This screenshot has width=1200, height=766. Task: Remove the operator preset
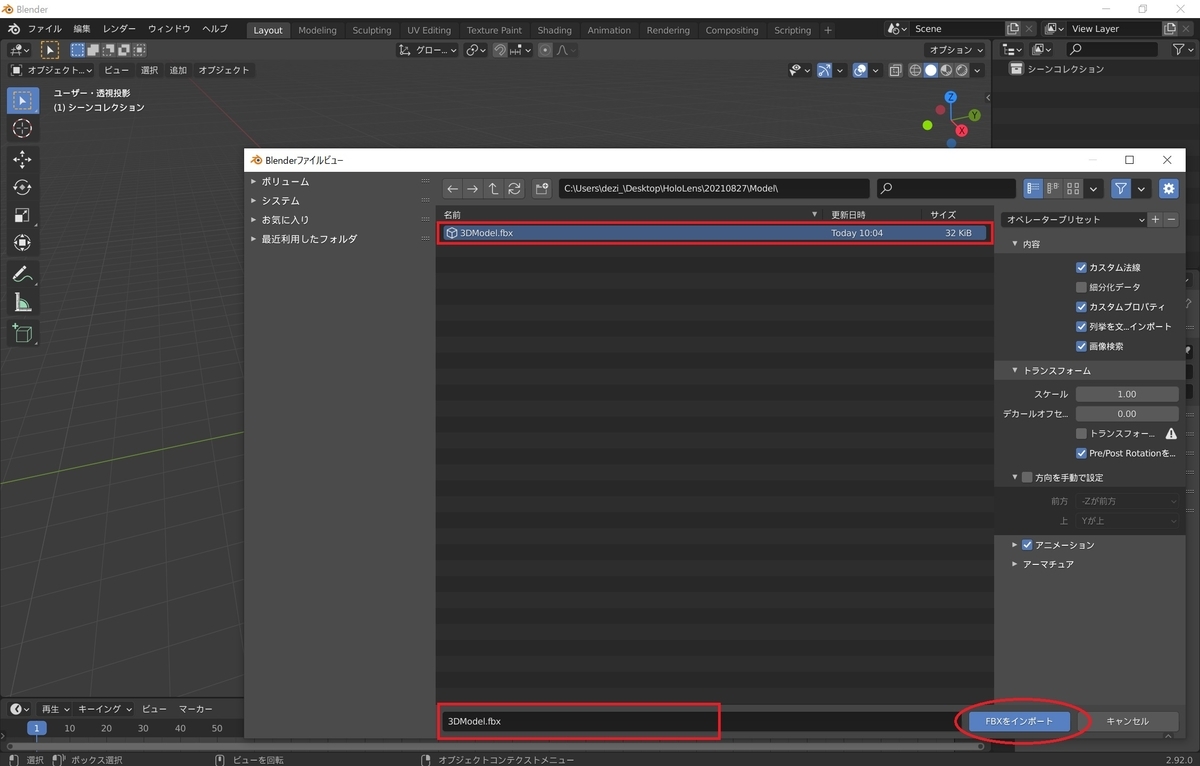pyautogui.click(x=1171, y=219)
